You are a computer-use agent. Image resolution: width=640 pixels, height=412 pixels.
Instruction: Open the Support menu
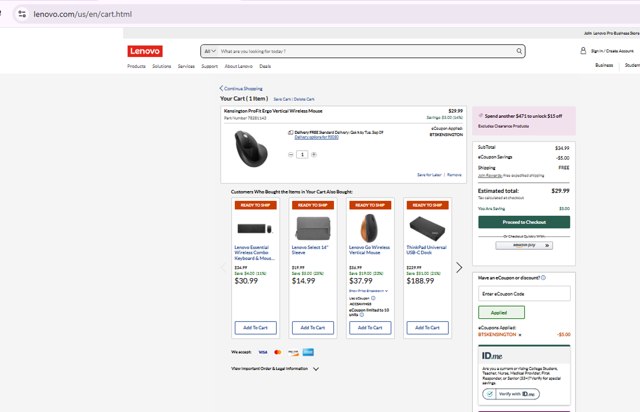point(209,66)
